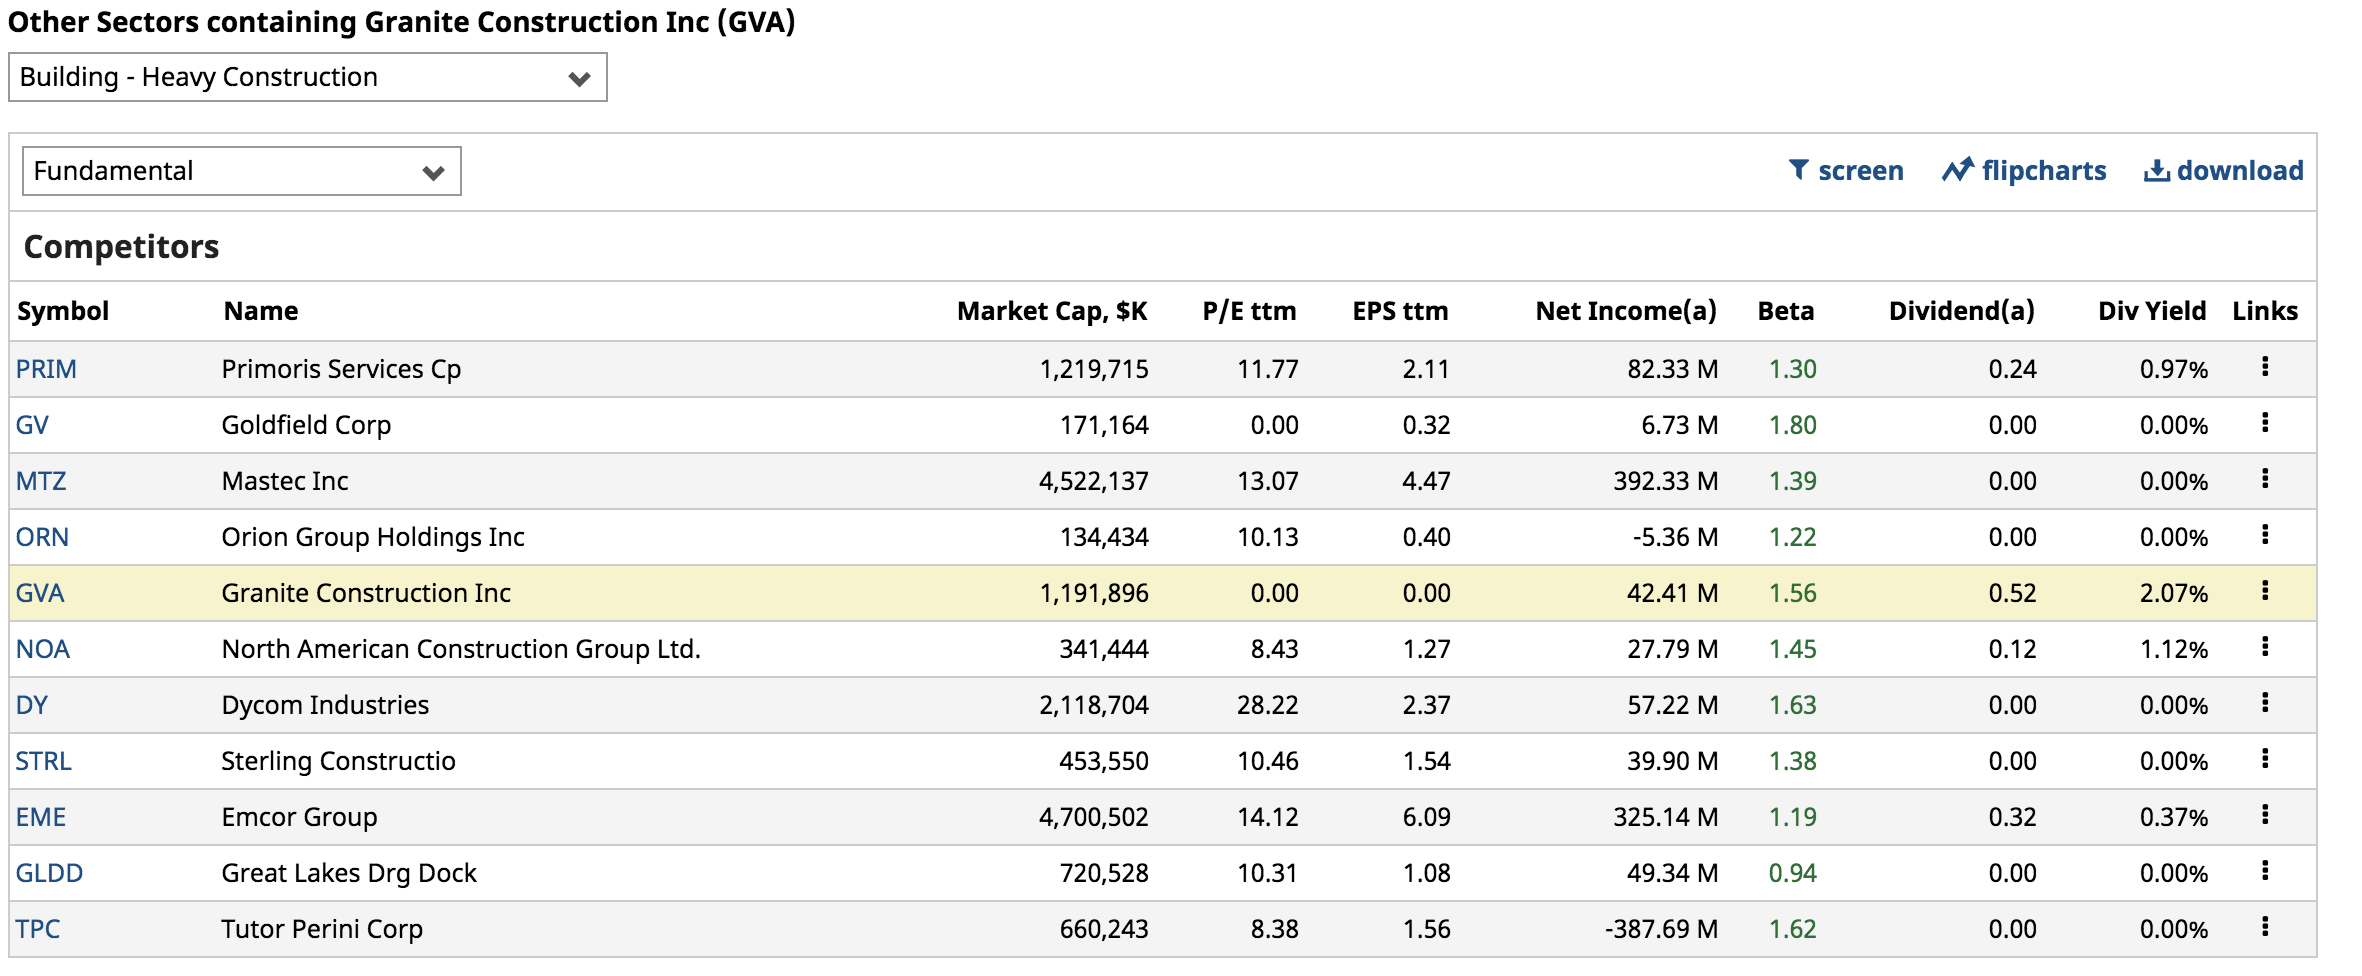Open the STRL symbol link

44,761
